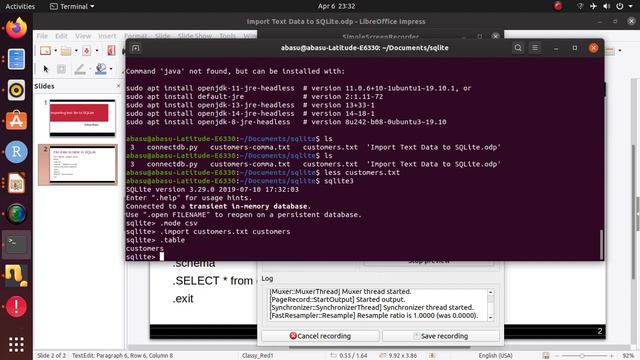
Task: Switch to LibreOffice Impress dock icon
Action: (16, 183)
